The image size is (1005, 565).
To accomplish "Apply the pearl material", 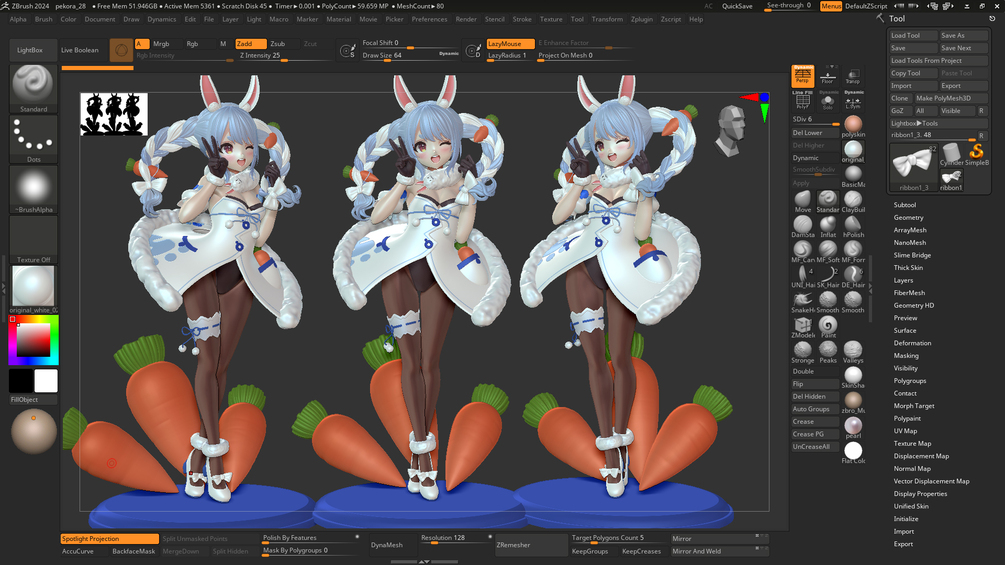I will click(853, 427).
